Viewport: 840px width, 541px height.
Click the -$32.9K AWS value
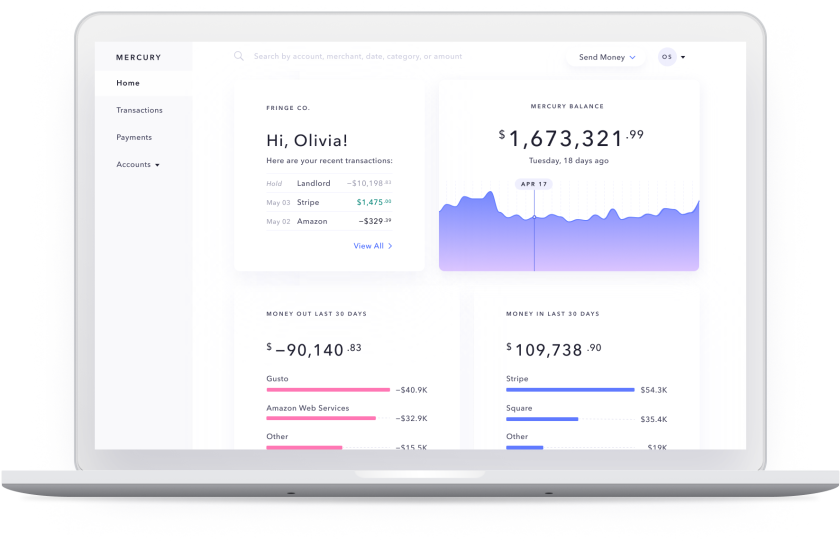[411, 418]
